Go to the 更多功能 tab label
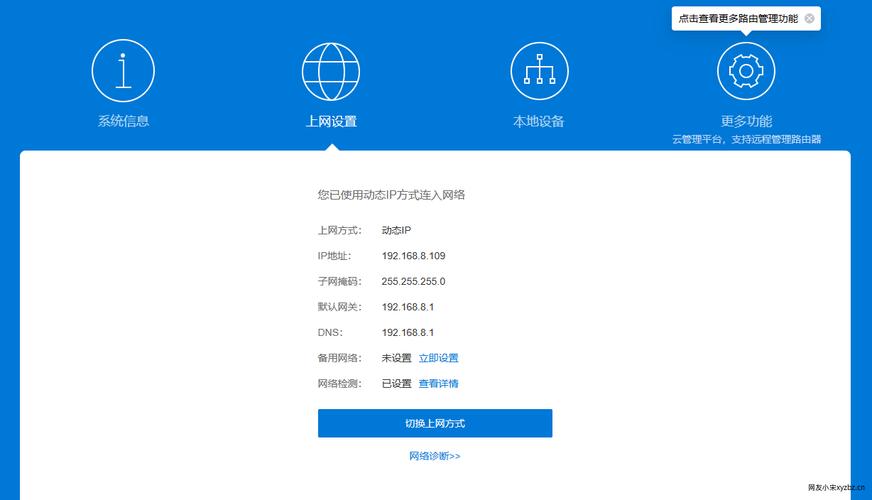The height and width of the screenshot is (500, 872). click(746, 121)
